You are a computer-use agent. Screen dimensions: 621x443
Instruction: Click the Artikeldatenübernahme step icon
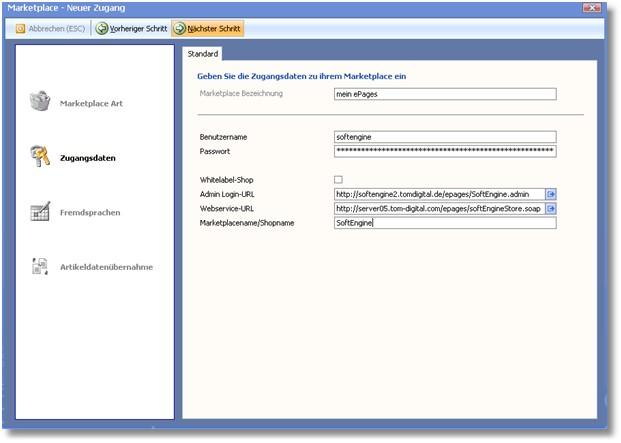point(40,267)
